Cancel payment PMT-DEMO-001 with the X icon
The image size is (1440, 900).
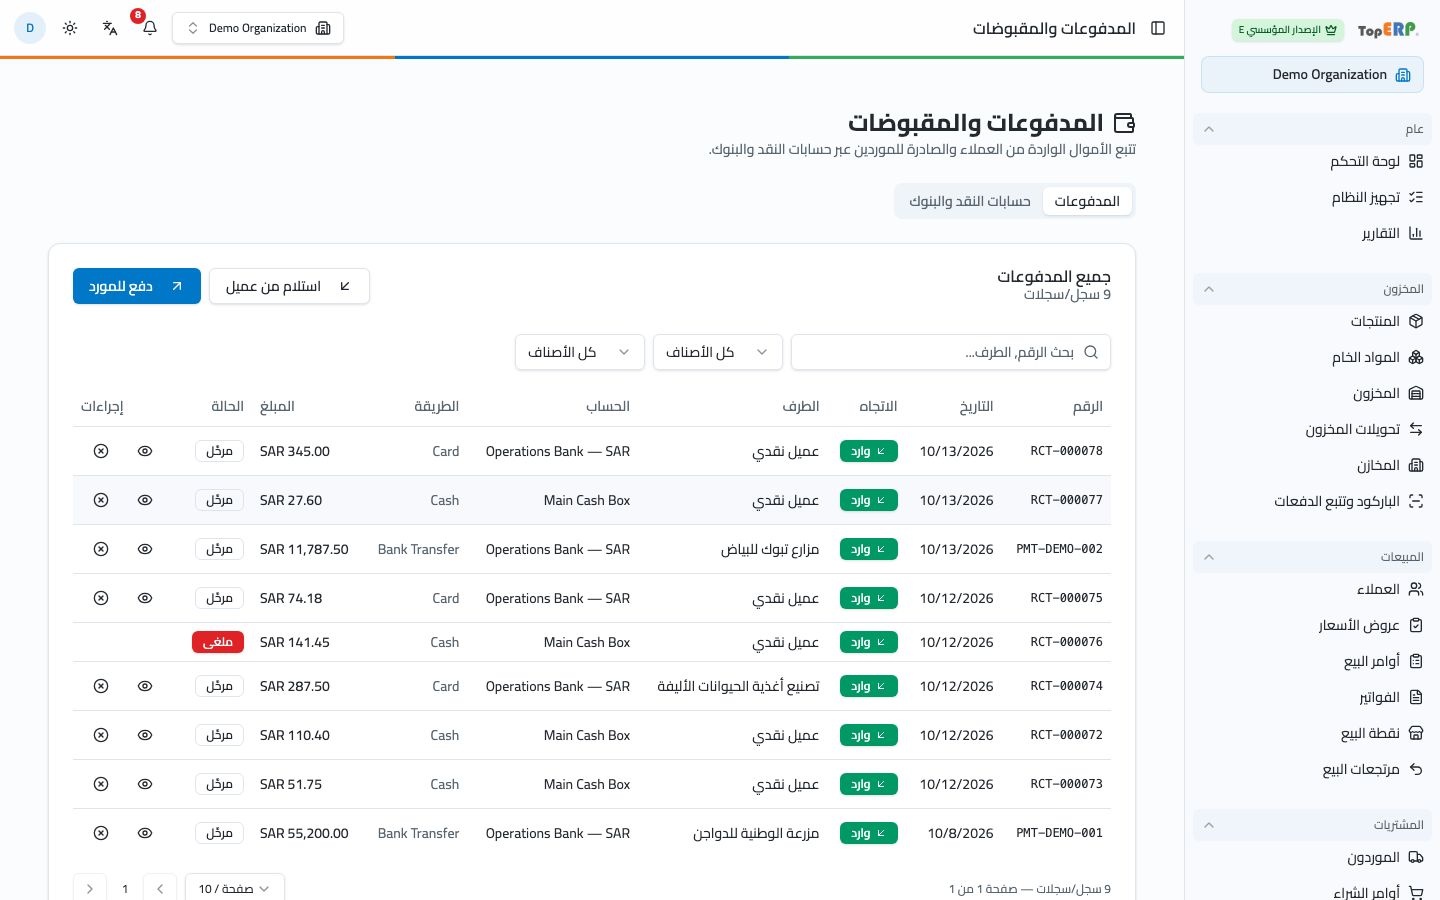101,833
